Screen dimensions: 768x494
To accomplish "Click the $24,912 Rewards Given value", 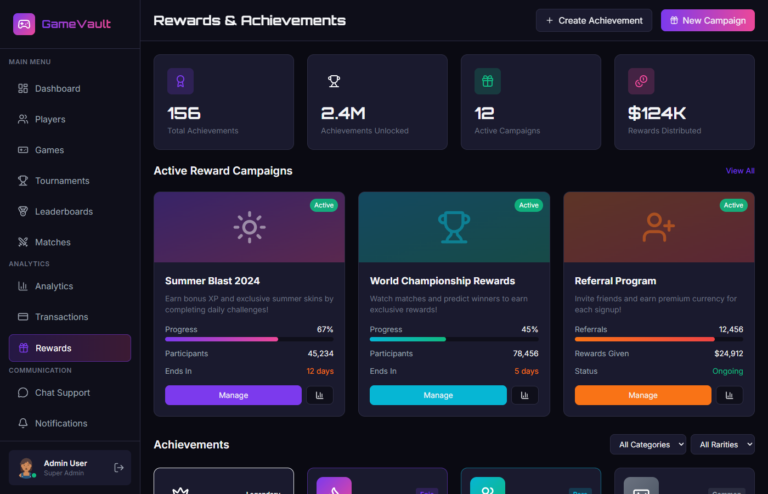I will click(728, 353).
